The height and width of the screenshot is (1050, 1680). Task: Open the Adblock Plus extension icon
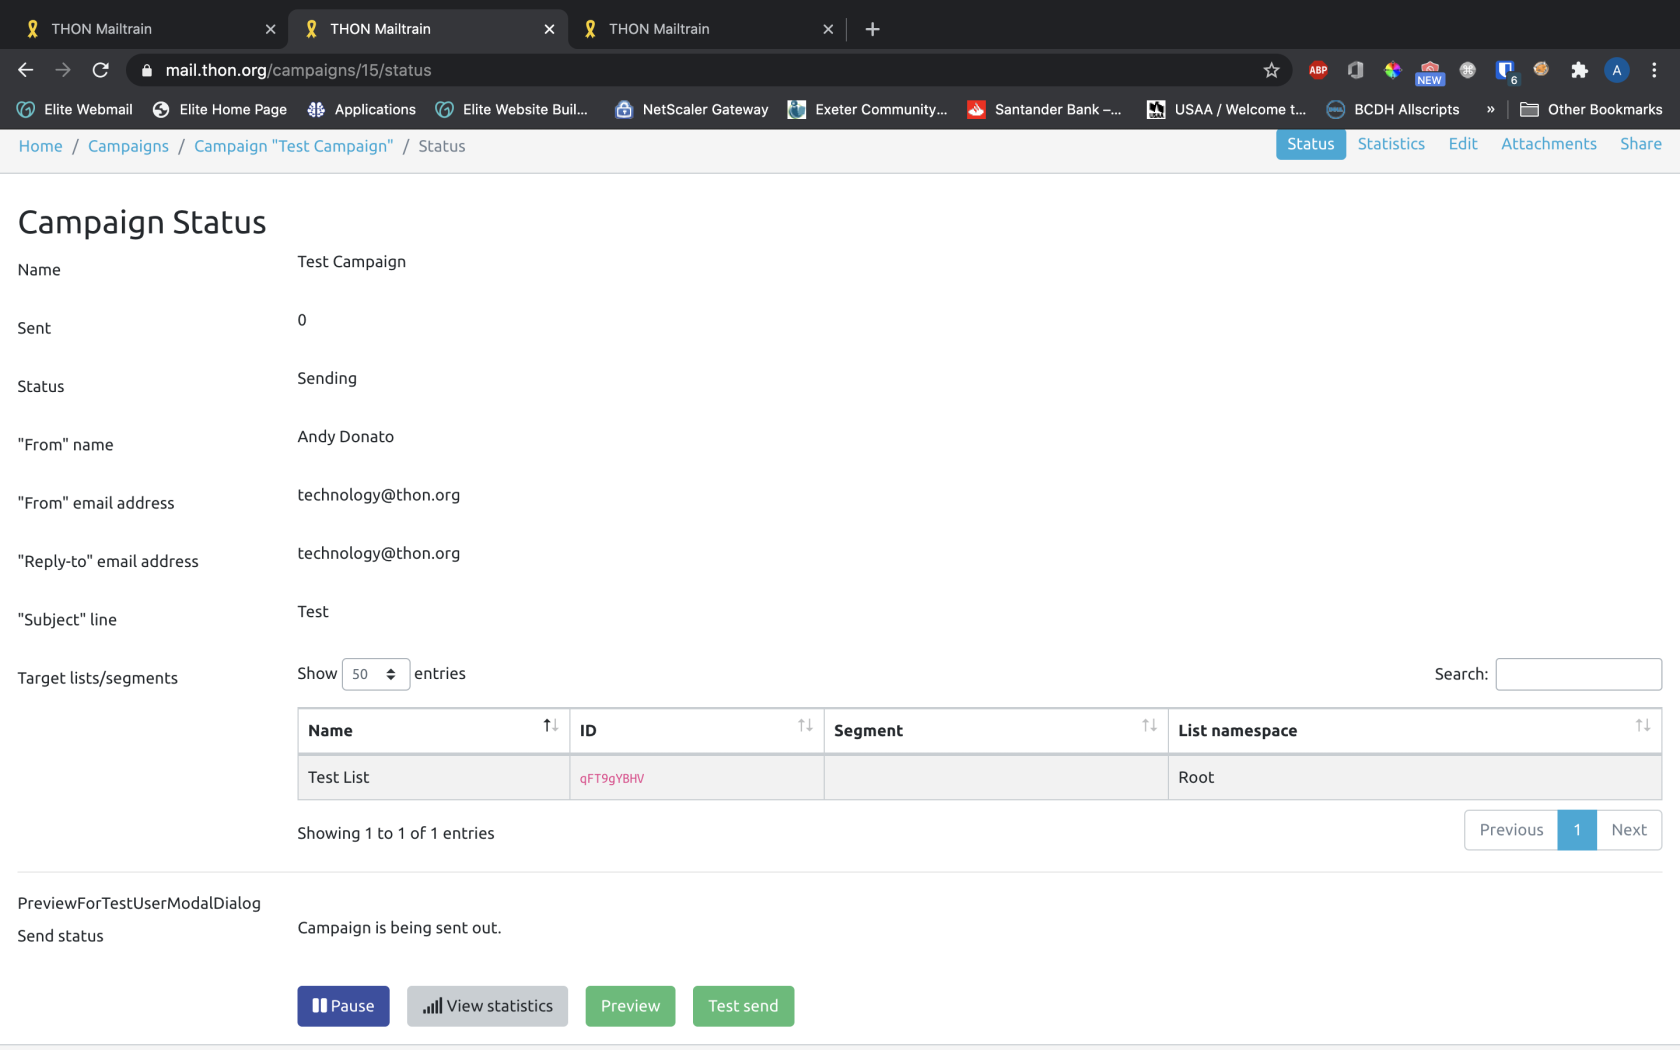pyautogui.click(x=1318, y=70)
